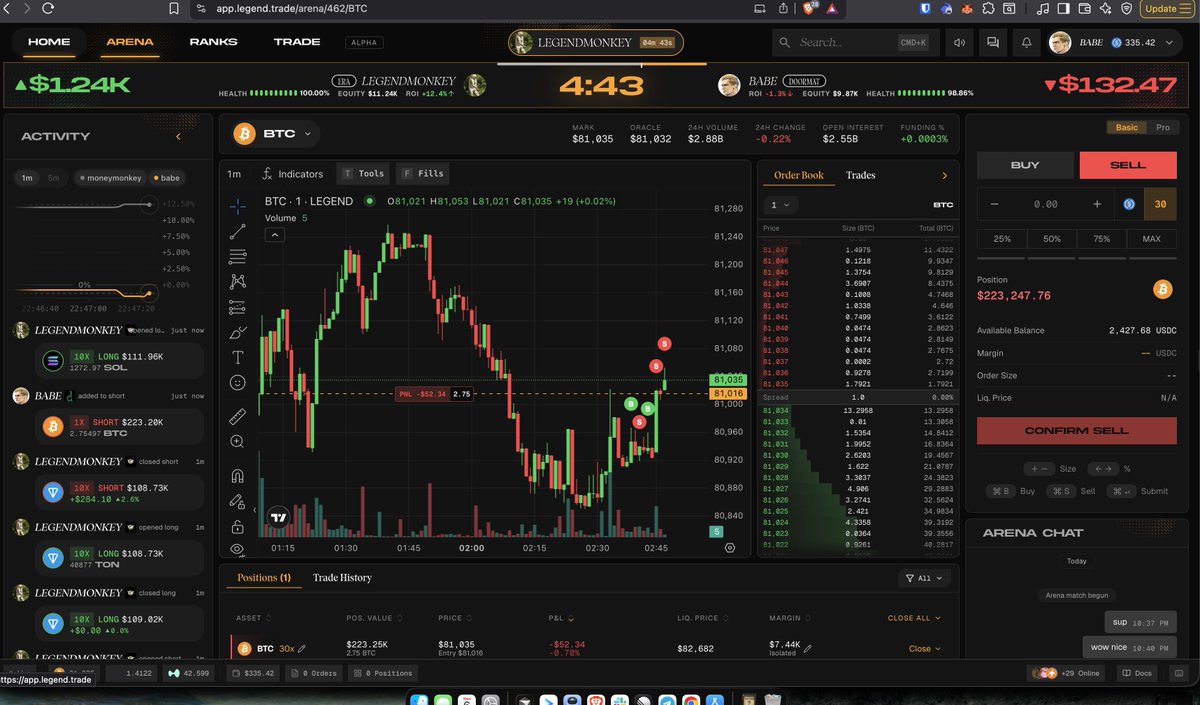The height and width of the screenshot is (705, 1200).
Task: Click the 30 leverage selector
Action: click(1160, 204)
